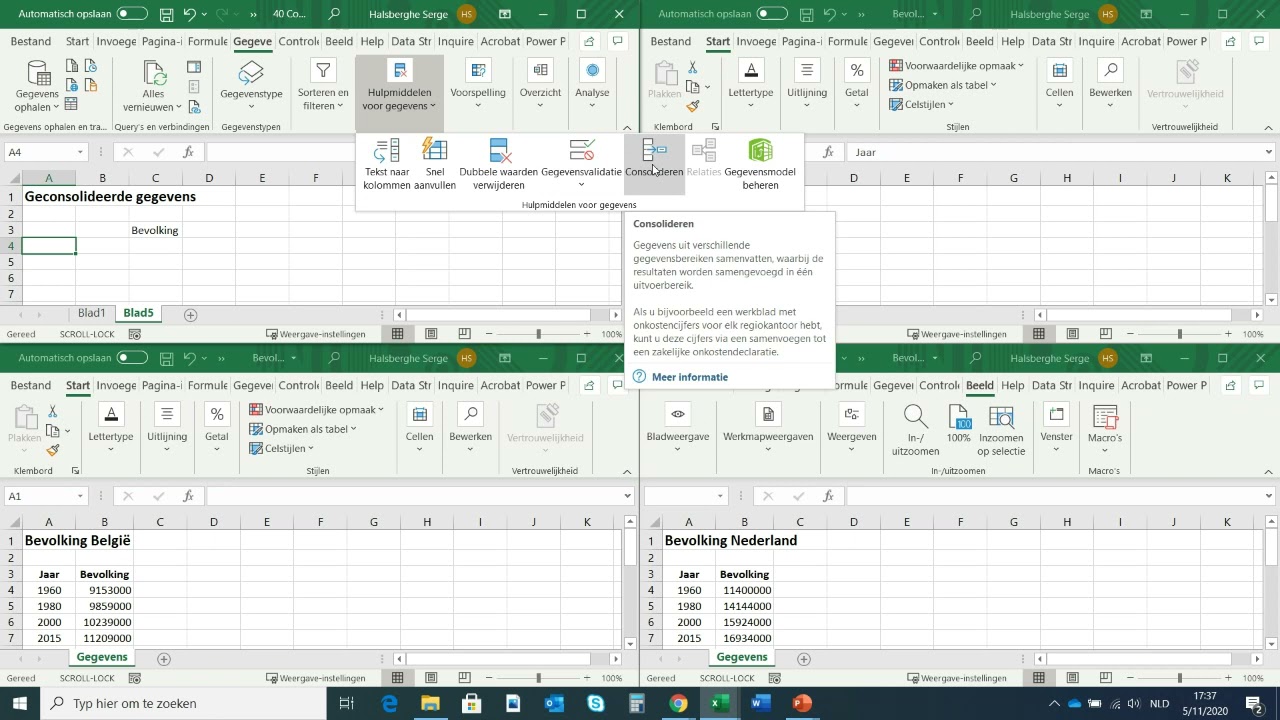Toggle Automatisch opslaan in top-right window
Image resolution: width=1280 pixels, height=720 pixels.
(772, 14)
